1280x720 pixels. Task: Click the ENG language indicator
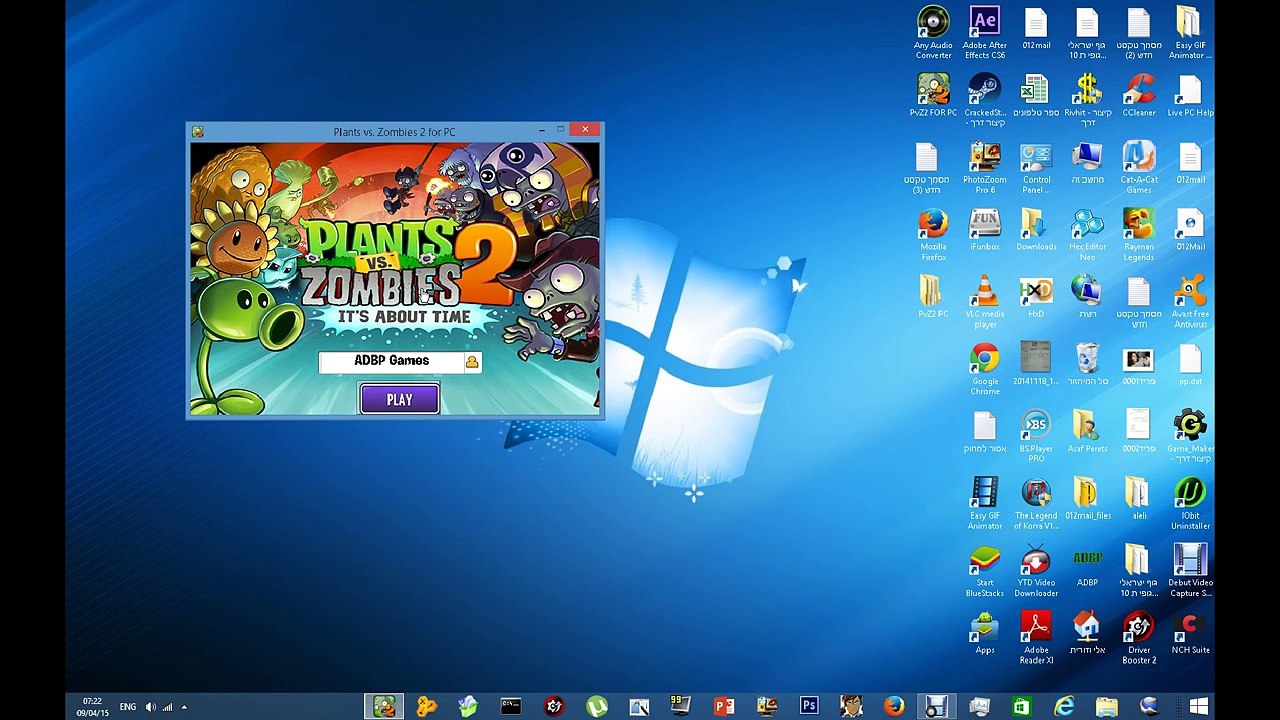128,707
